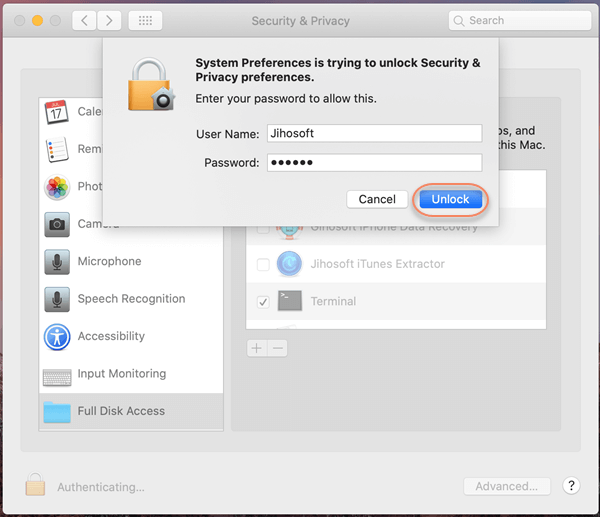Open the Input Monitoring category label
Viewport: 600px width, 517px height.
pos(122,373)
